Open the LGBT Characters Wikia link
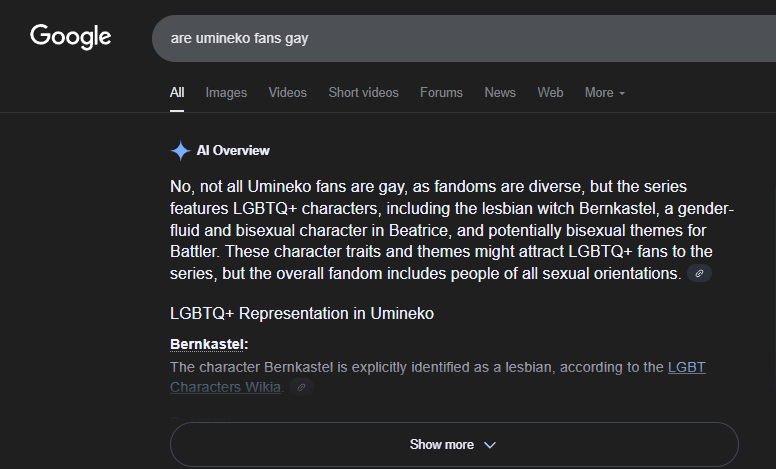The height and width of the screenshot is (469, 776). point(437,377)
